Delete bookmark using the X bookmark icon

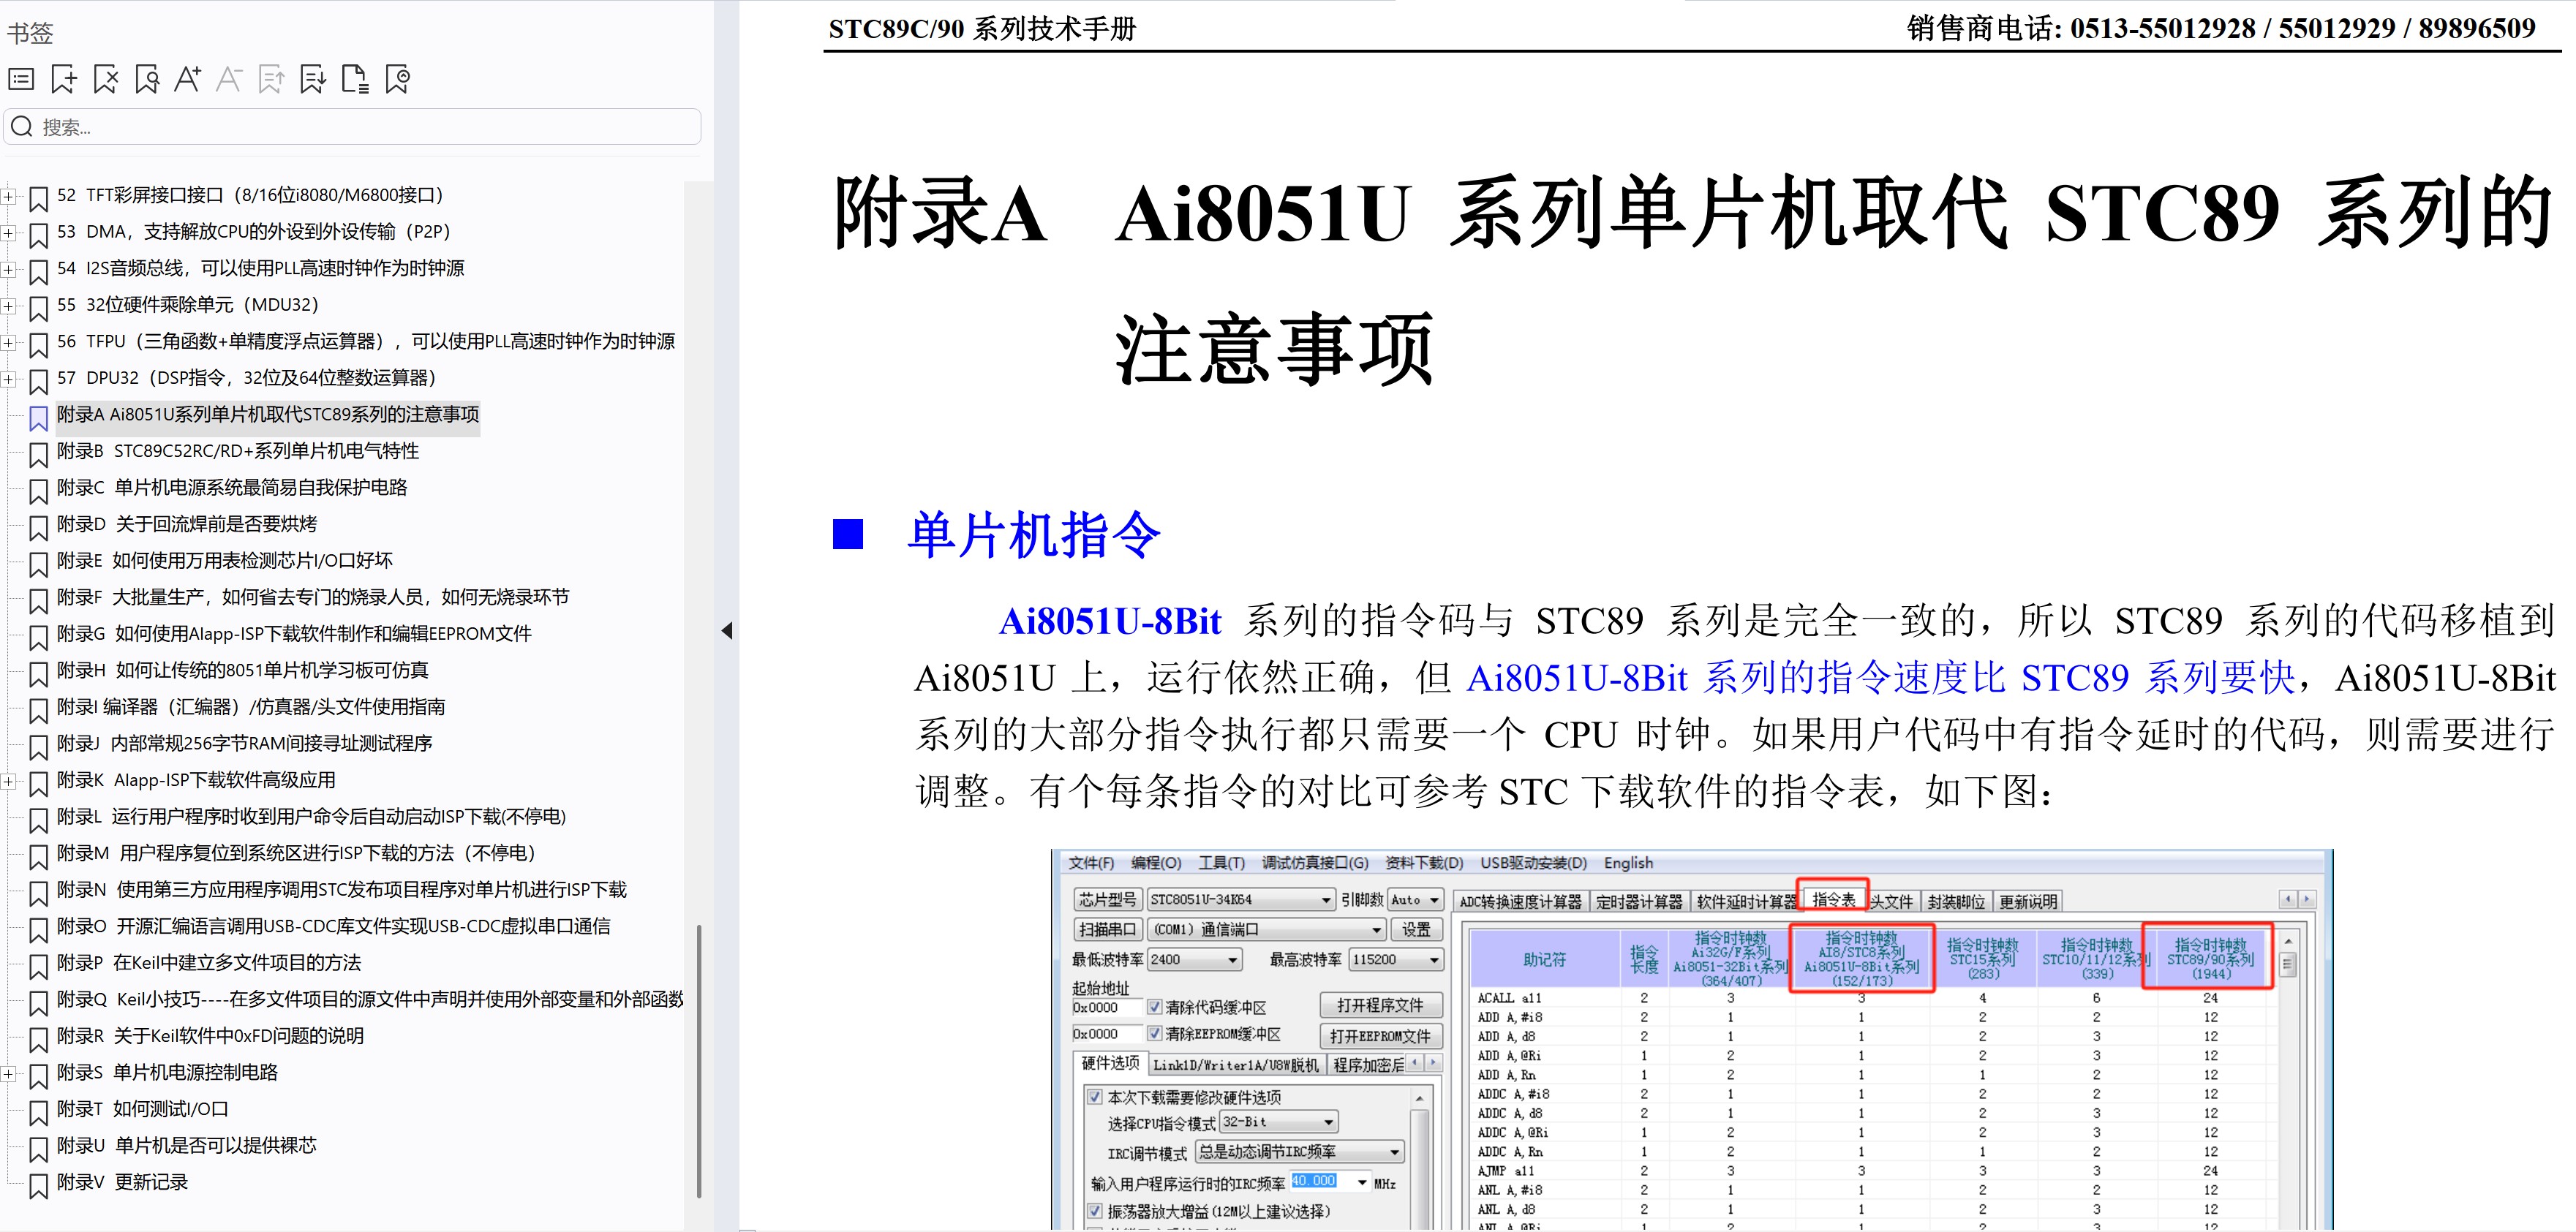point(105,79)
